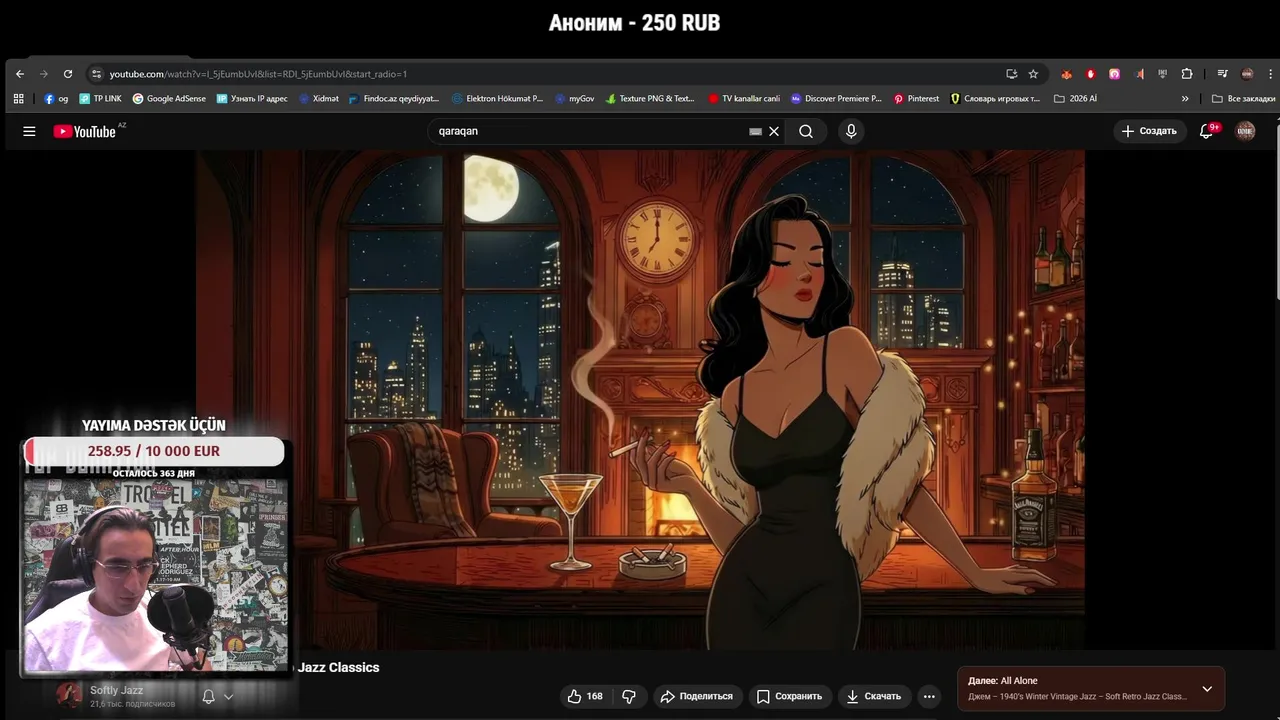Open the three-dot more actions menu
1280x720 pixels.
(x=929, y=696)
